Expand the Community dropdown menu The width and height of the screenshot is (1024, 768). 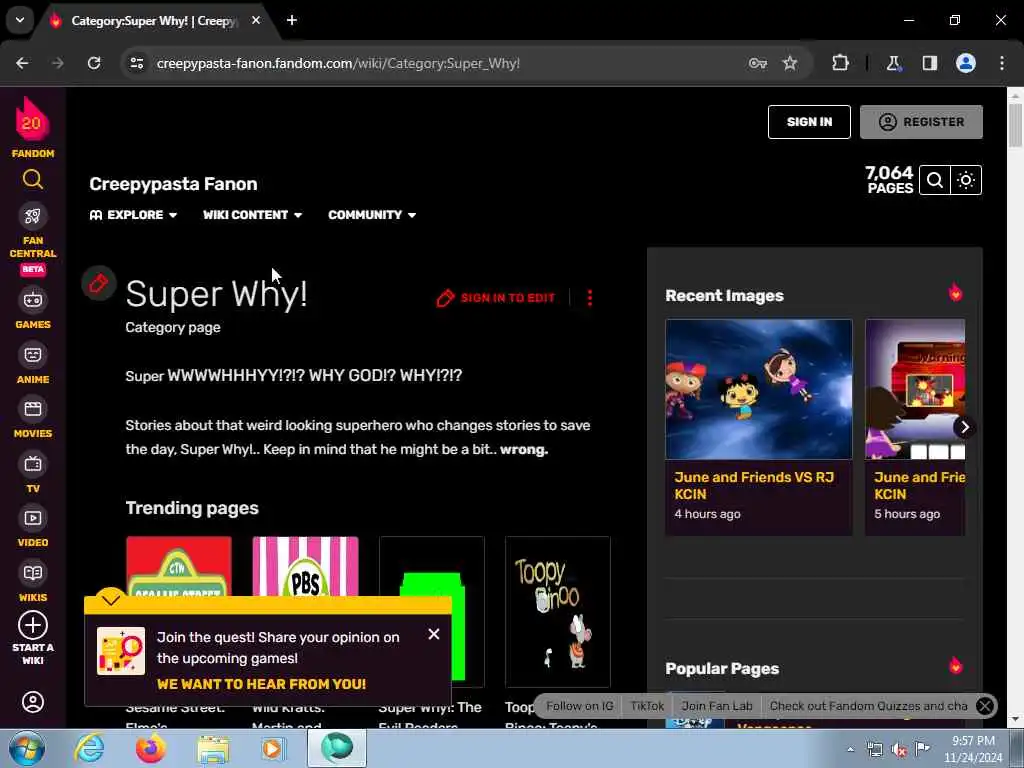372,215
